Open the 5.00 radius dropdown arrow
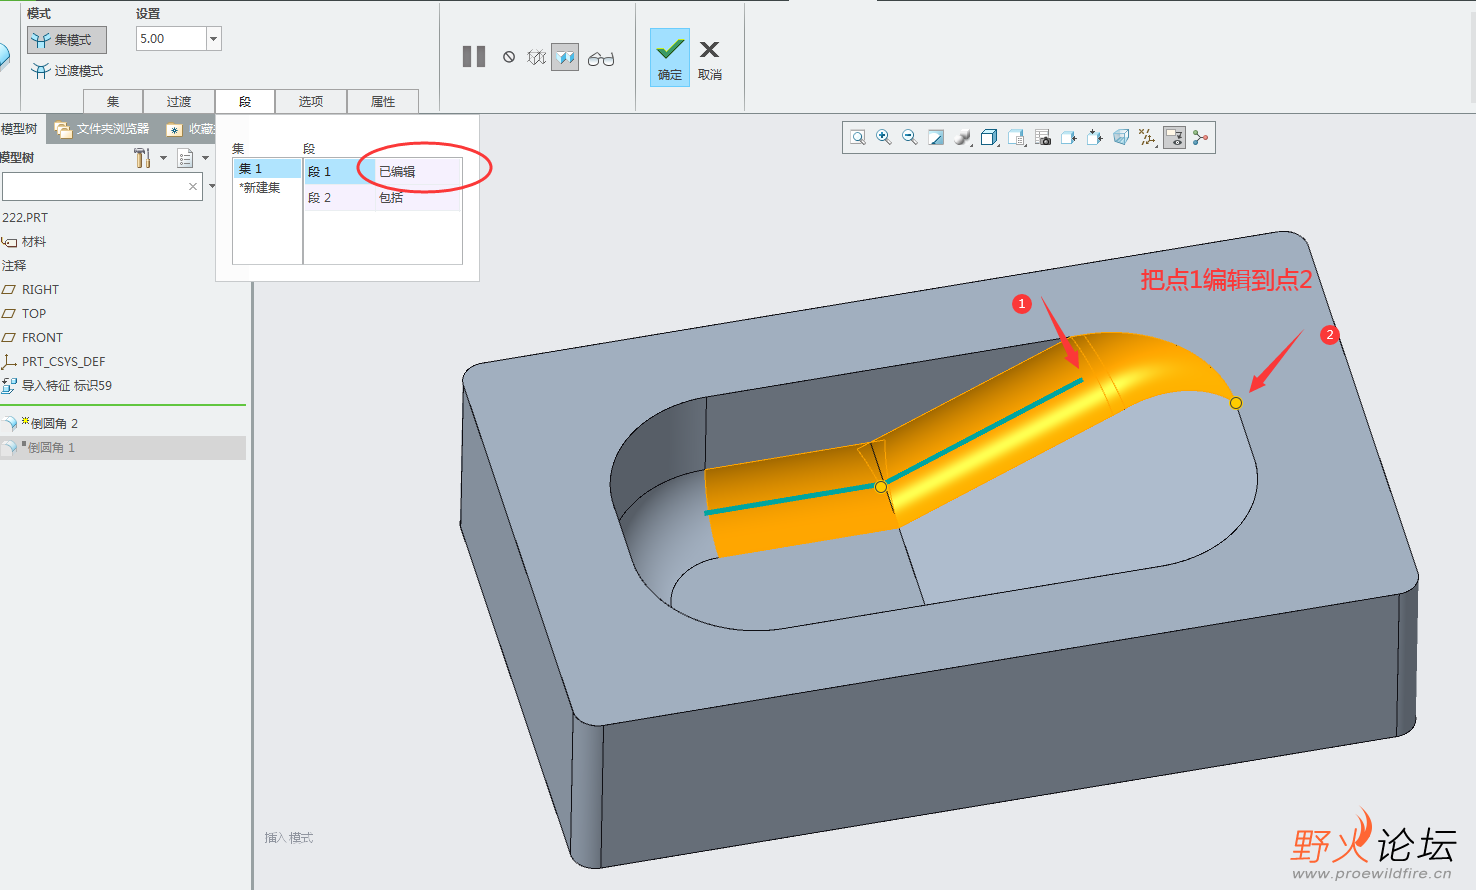1476x890 pixels. coord(213,39)
